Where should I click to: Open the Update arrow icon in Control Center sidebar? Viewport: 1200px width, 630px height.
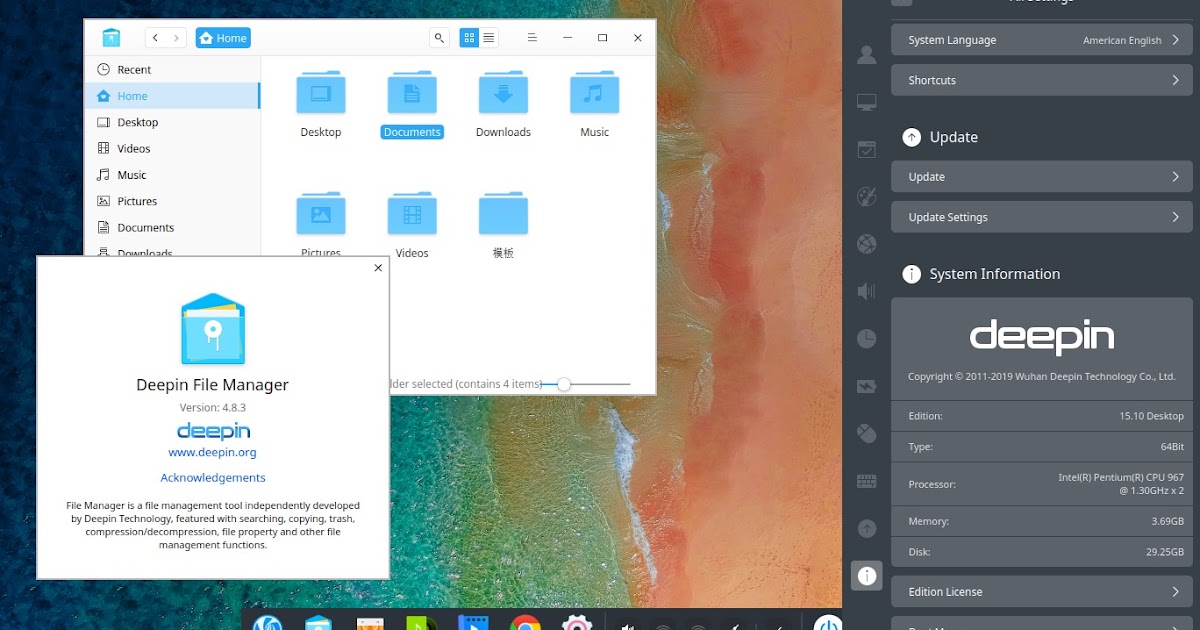click(866, 528)
